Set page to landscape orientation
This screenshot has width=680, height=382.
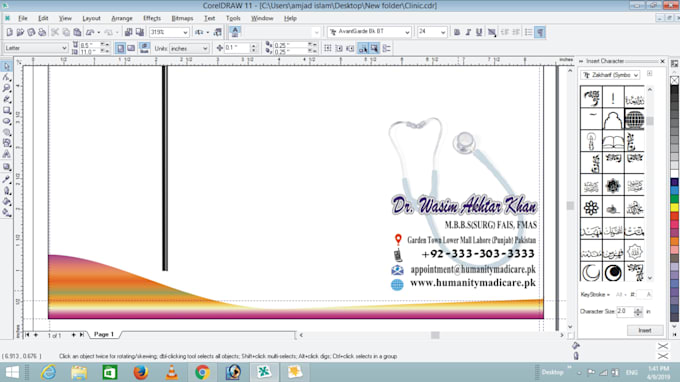[131, 48]
